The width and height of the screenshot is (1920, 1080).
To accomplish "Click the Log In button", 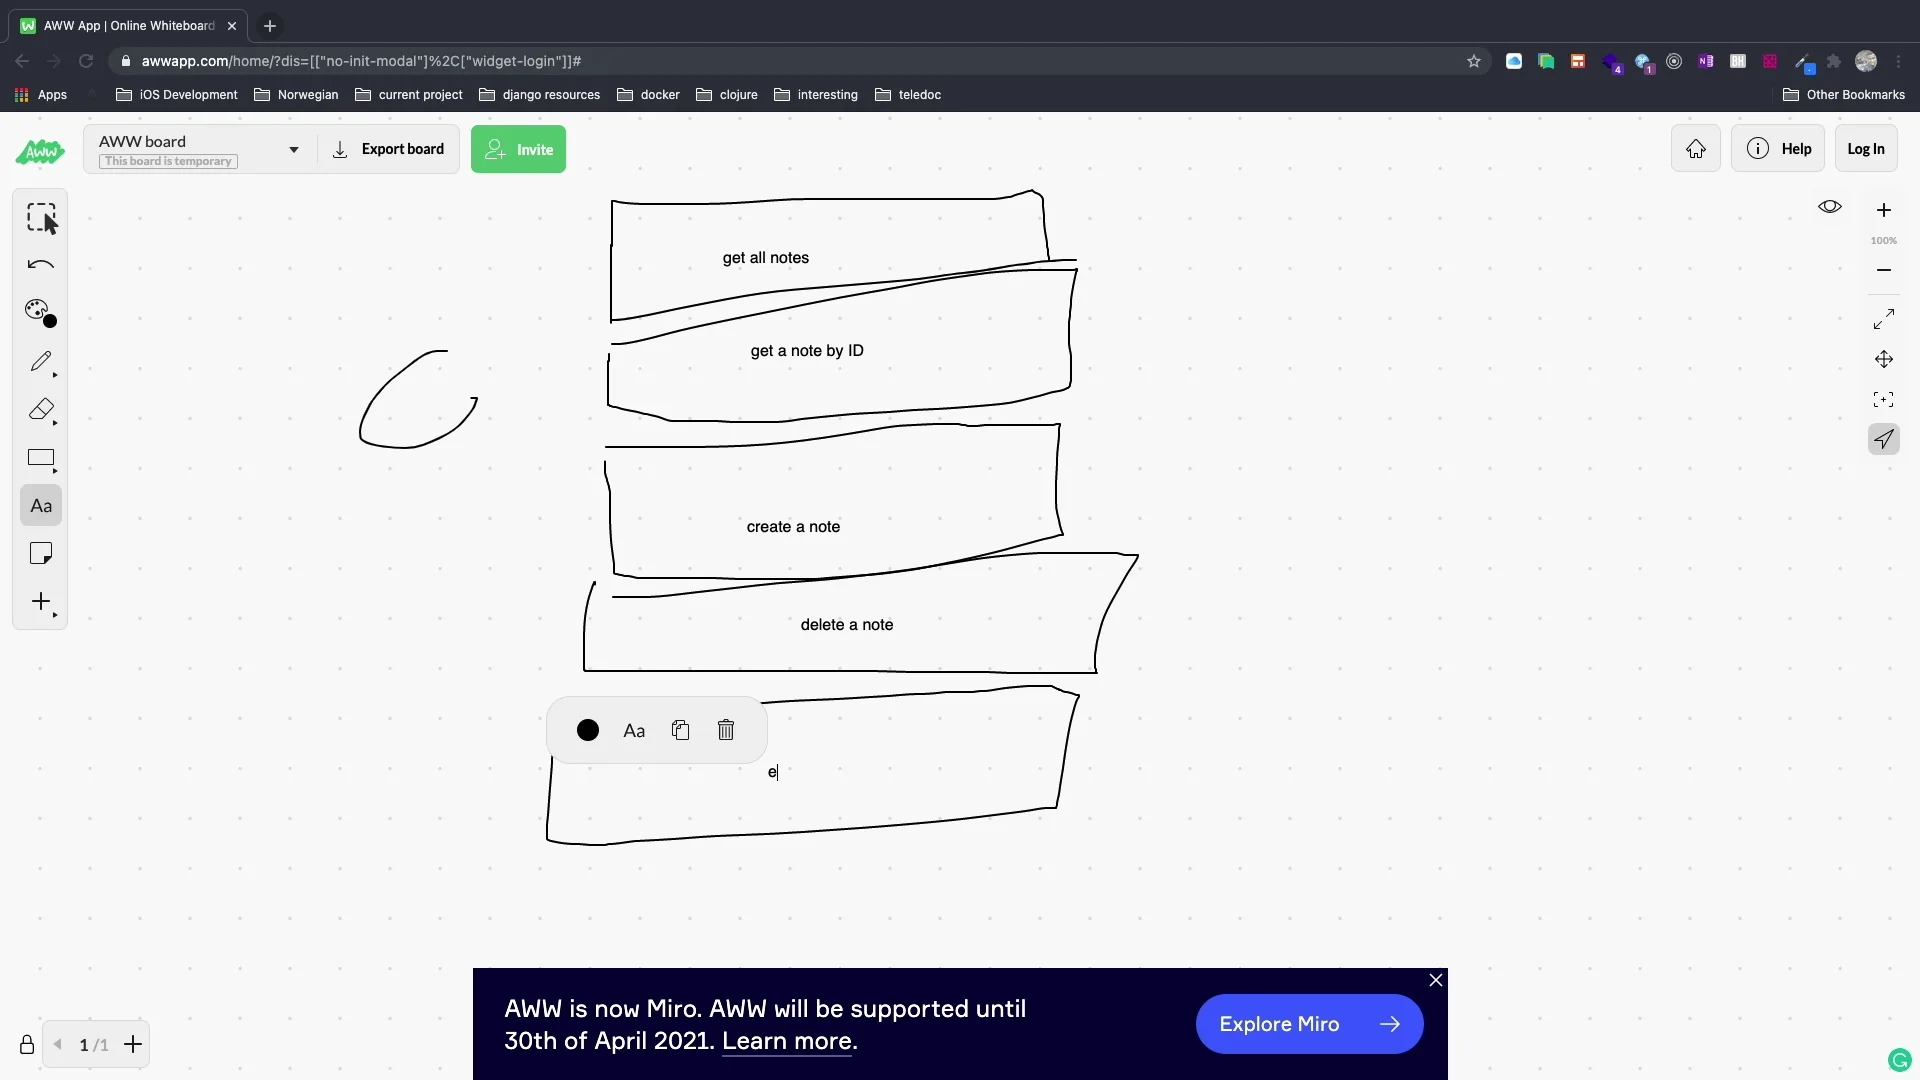I will pyautogui.click(x=1866, y=149).
